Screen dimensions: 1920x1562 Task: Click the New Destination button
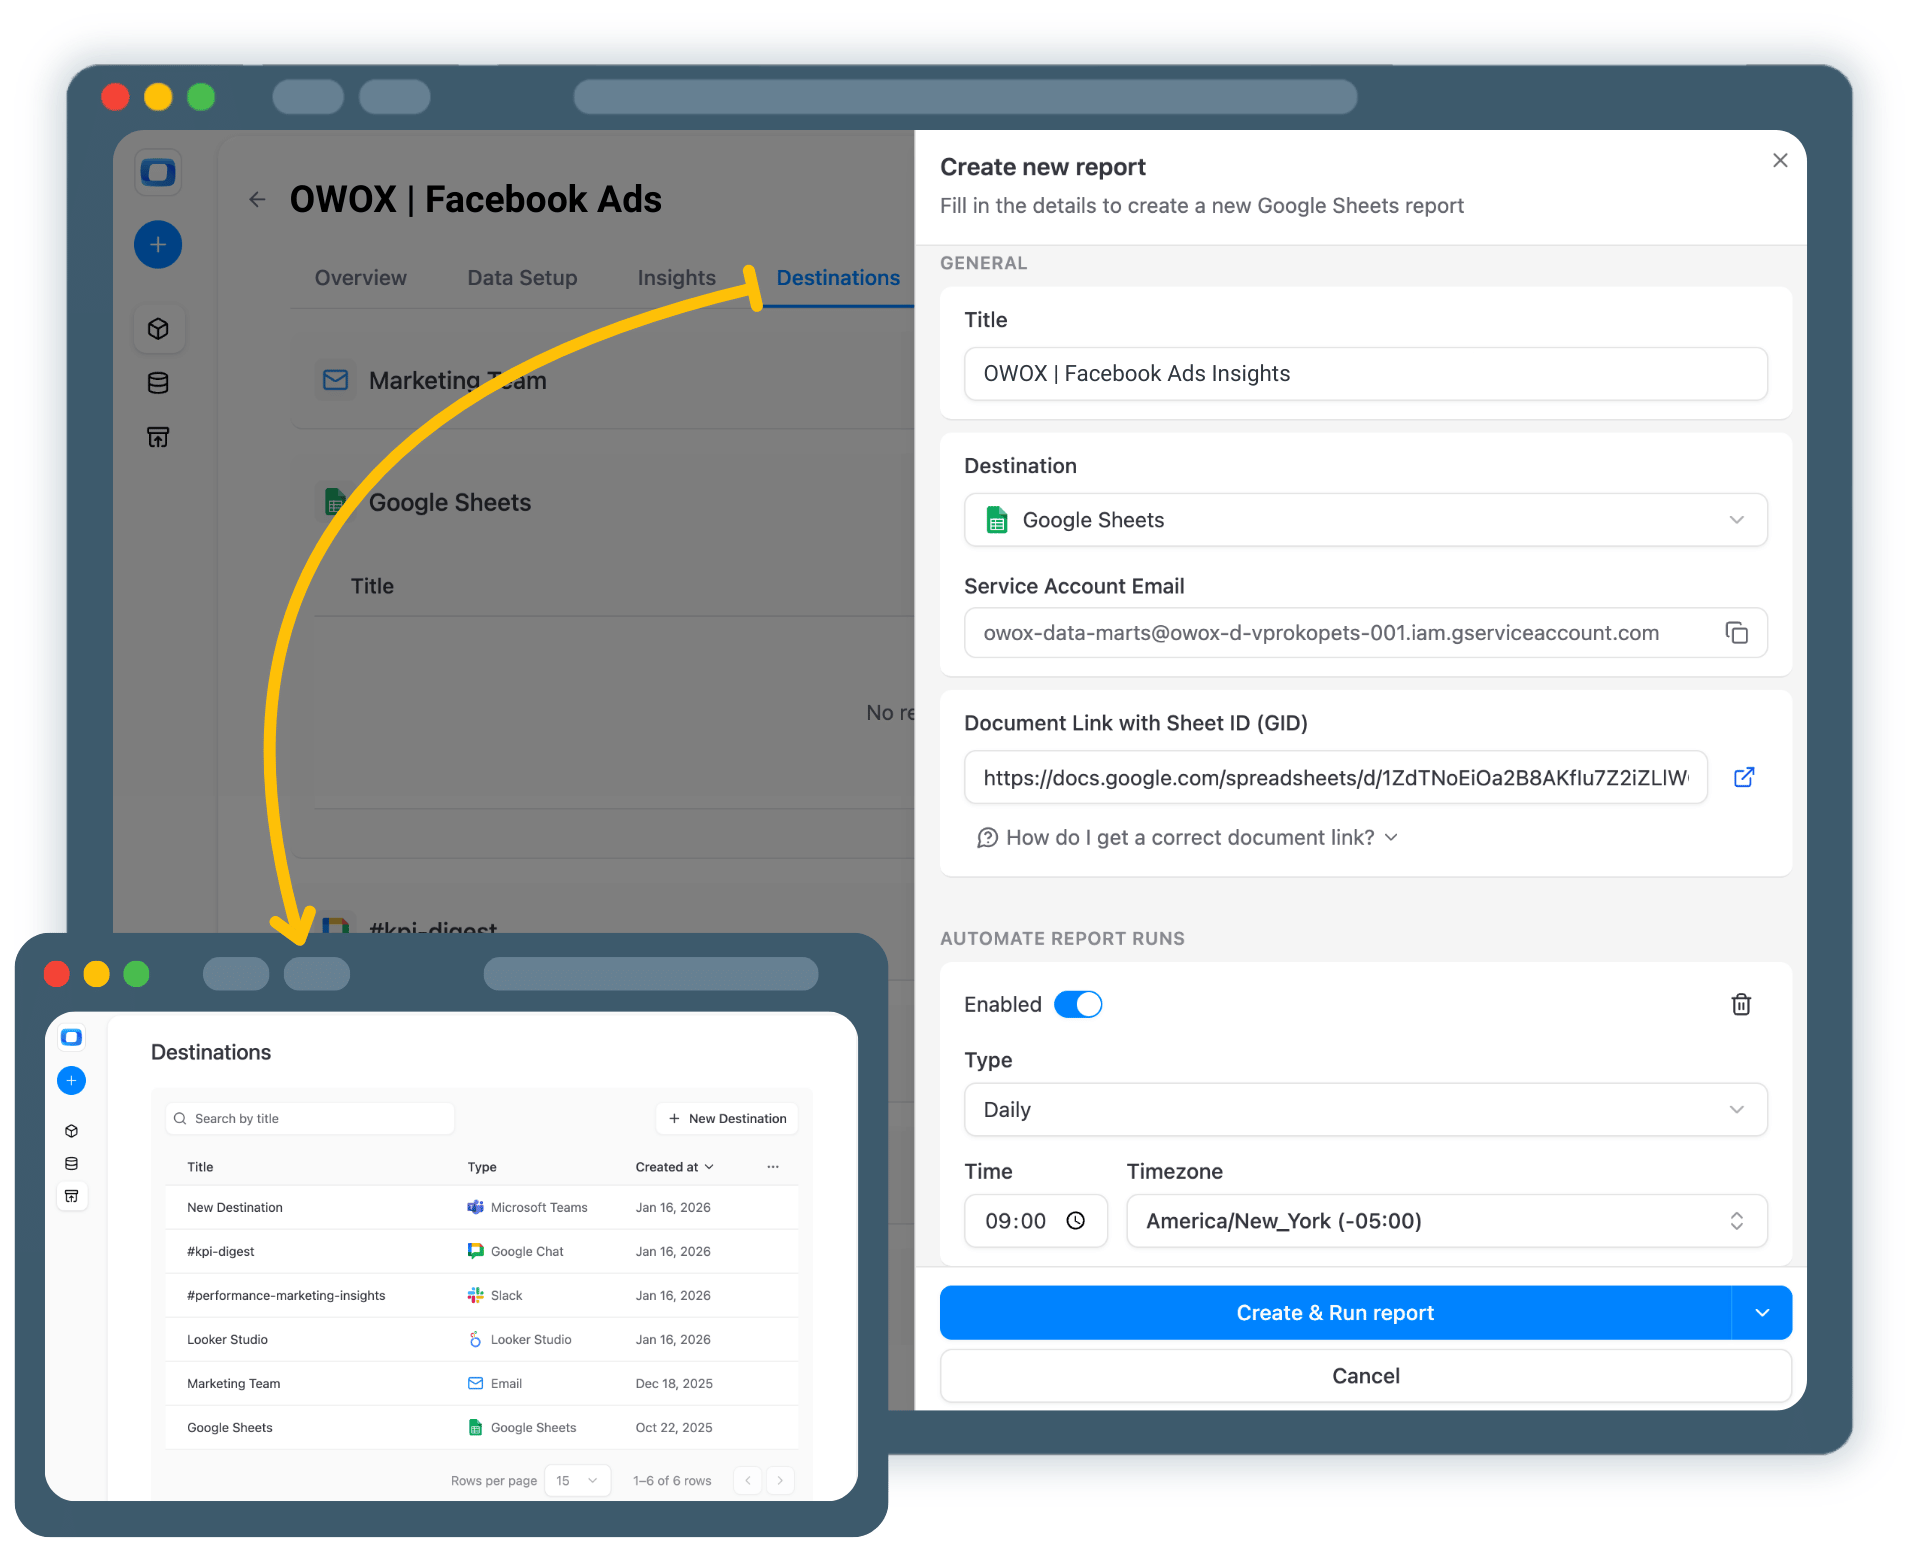point(727,1118)
